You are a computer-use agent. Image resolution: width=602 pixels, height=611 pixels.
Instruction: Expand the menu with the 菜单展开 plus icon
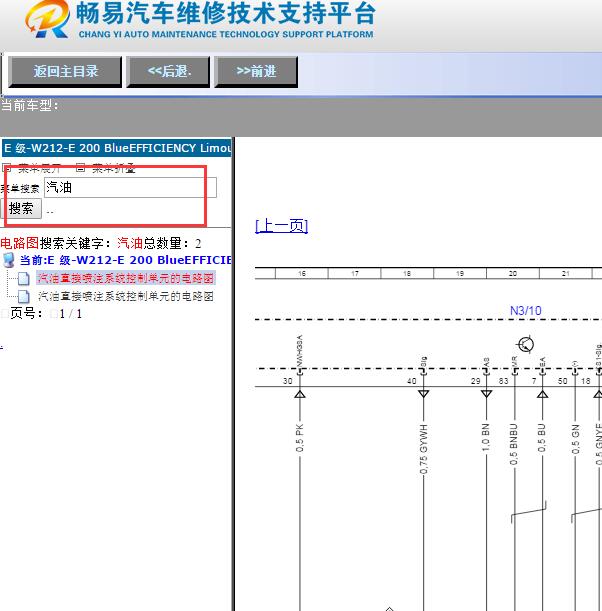click(x=7, y=168)
